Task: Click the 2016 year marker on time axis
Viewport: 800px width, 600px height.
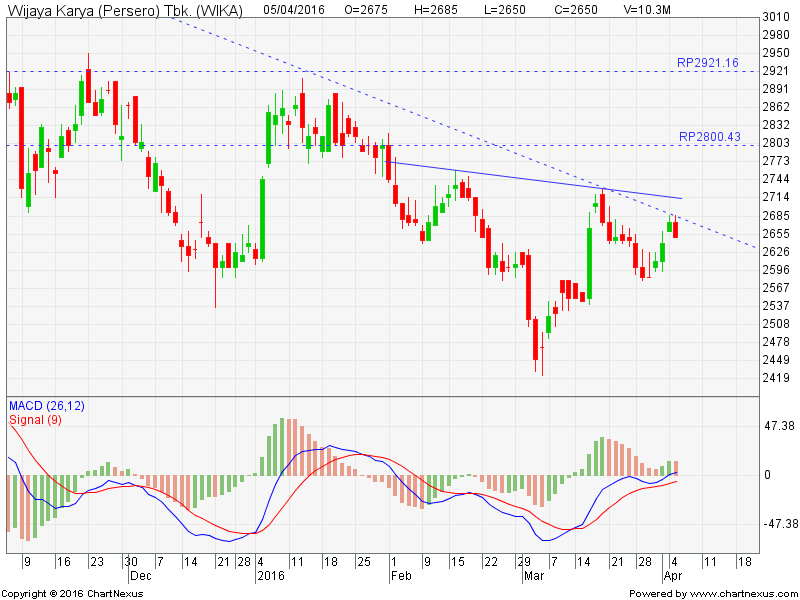Action: click(x=271, y=577)
